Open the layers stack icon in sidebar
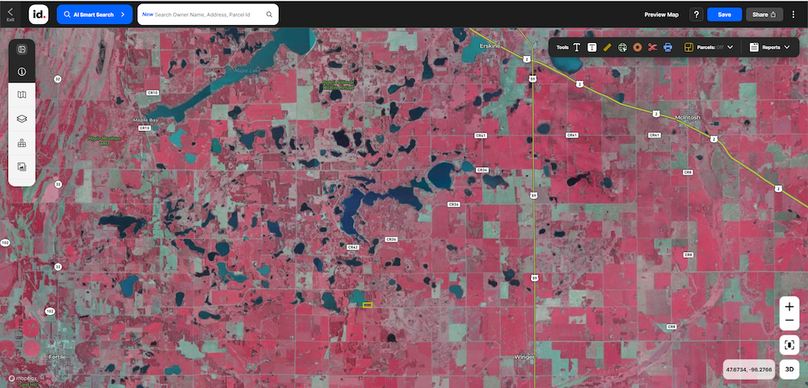Screen dimensions: 808x388 pyautogui.click(x=22, y=119)
